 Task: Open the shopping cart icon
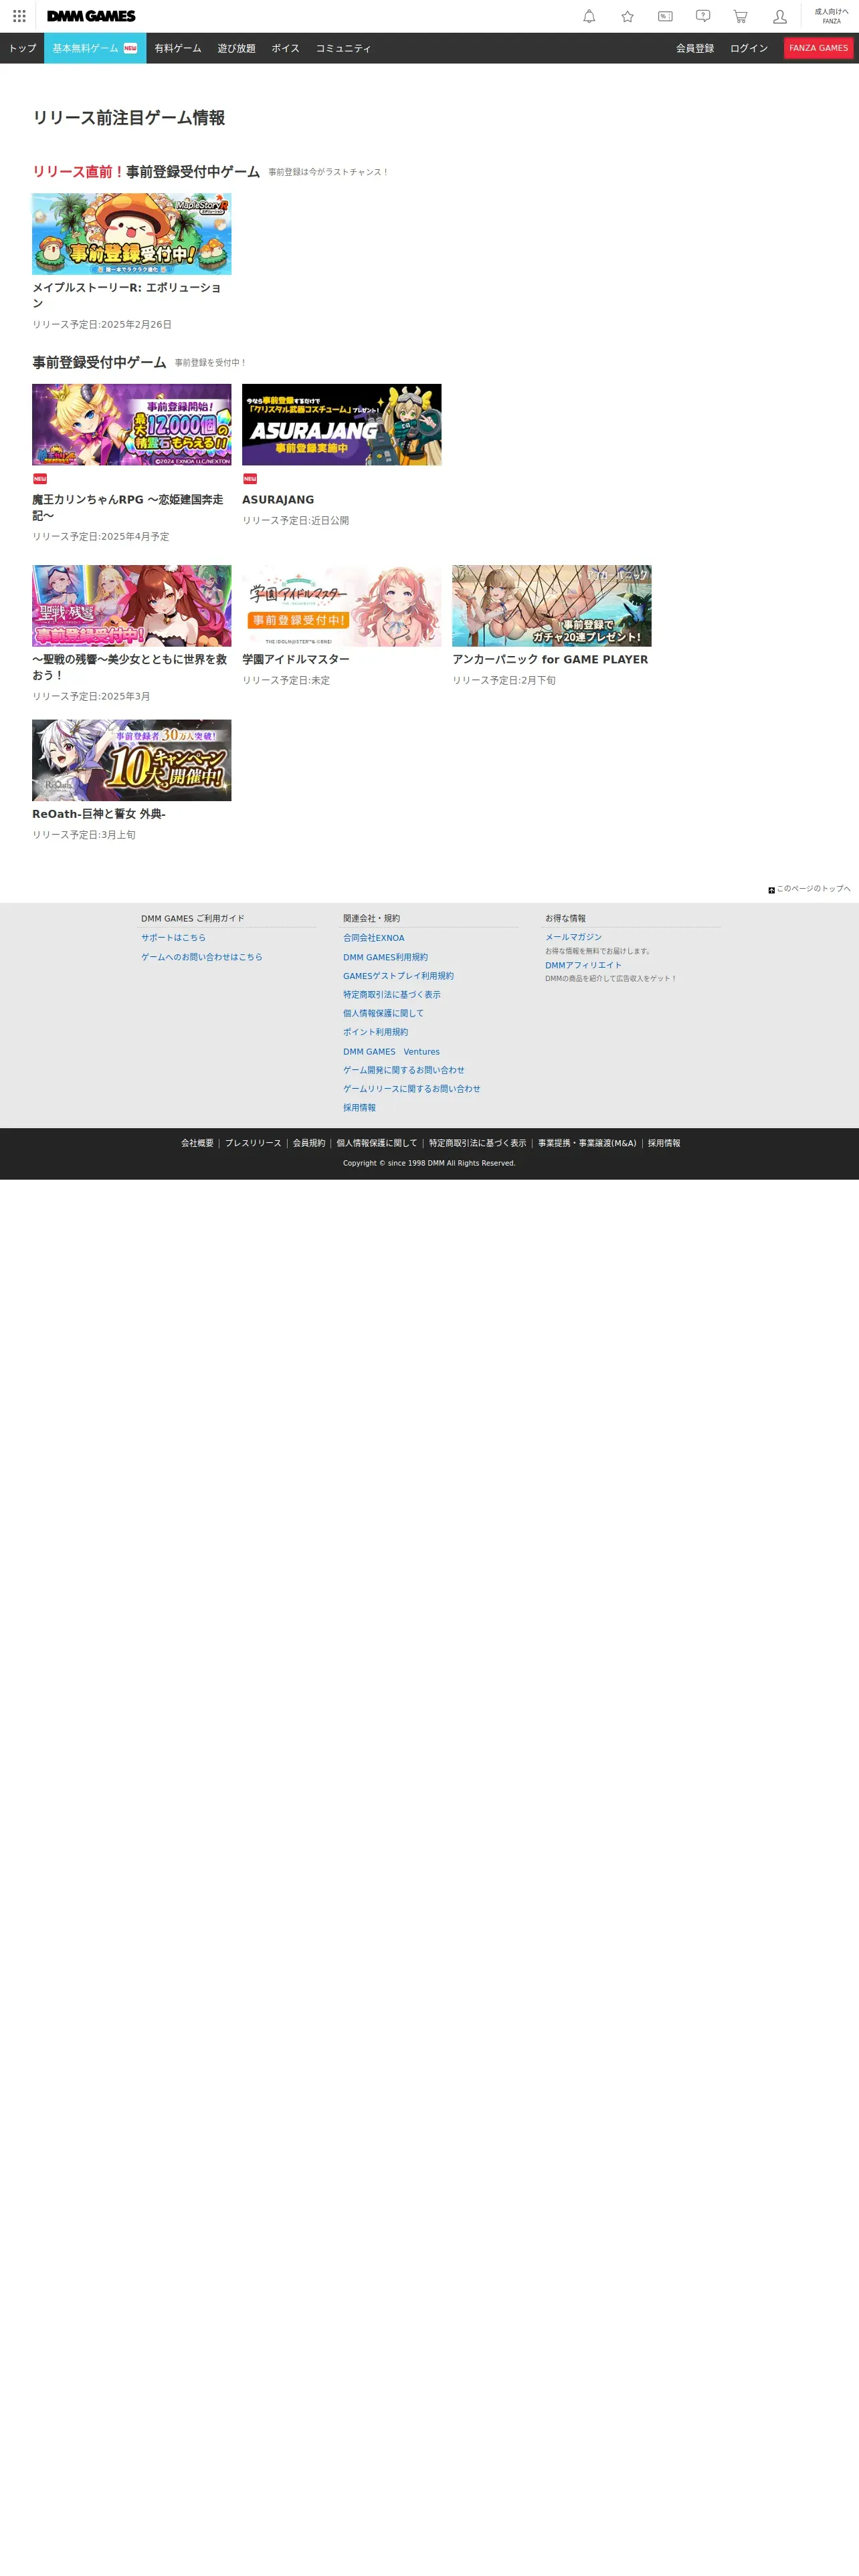coord(740,16)
